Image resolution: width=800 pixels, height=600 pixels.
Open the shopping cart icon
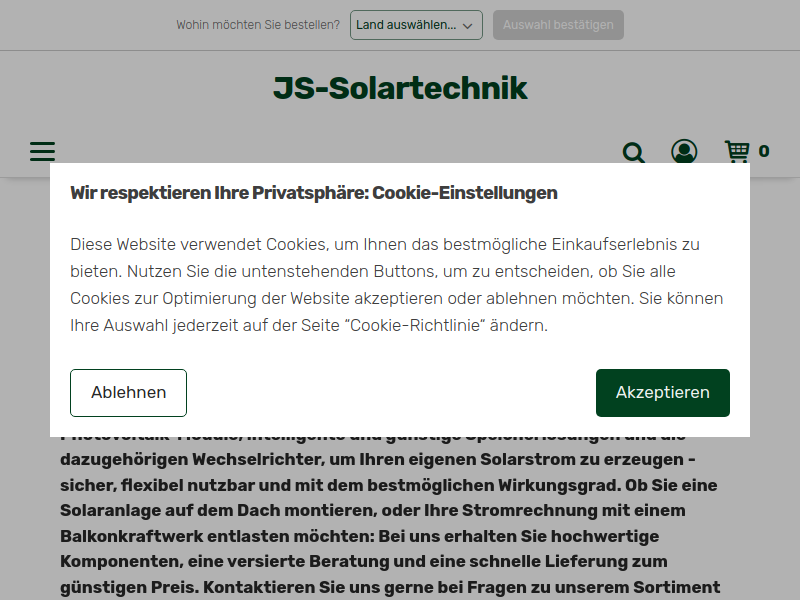737,152
